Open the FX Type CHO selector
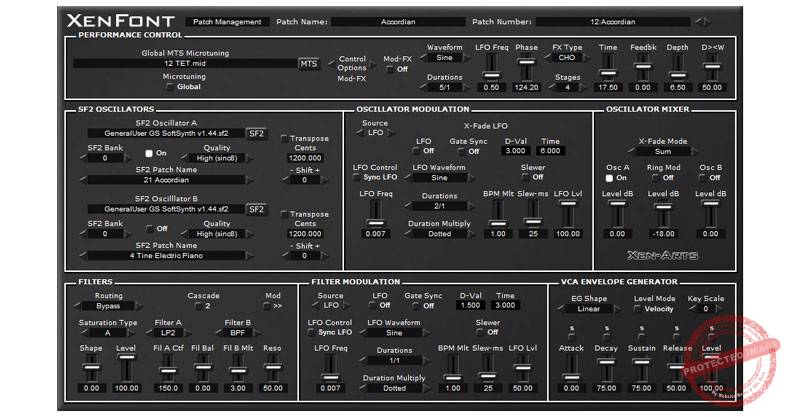 coord(565,59)
